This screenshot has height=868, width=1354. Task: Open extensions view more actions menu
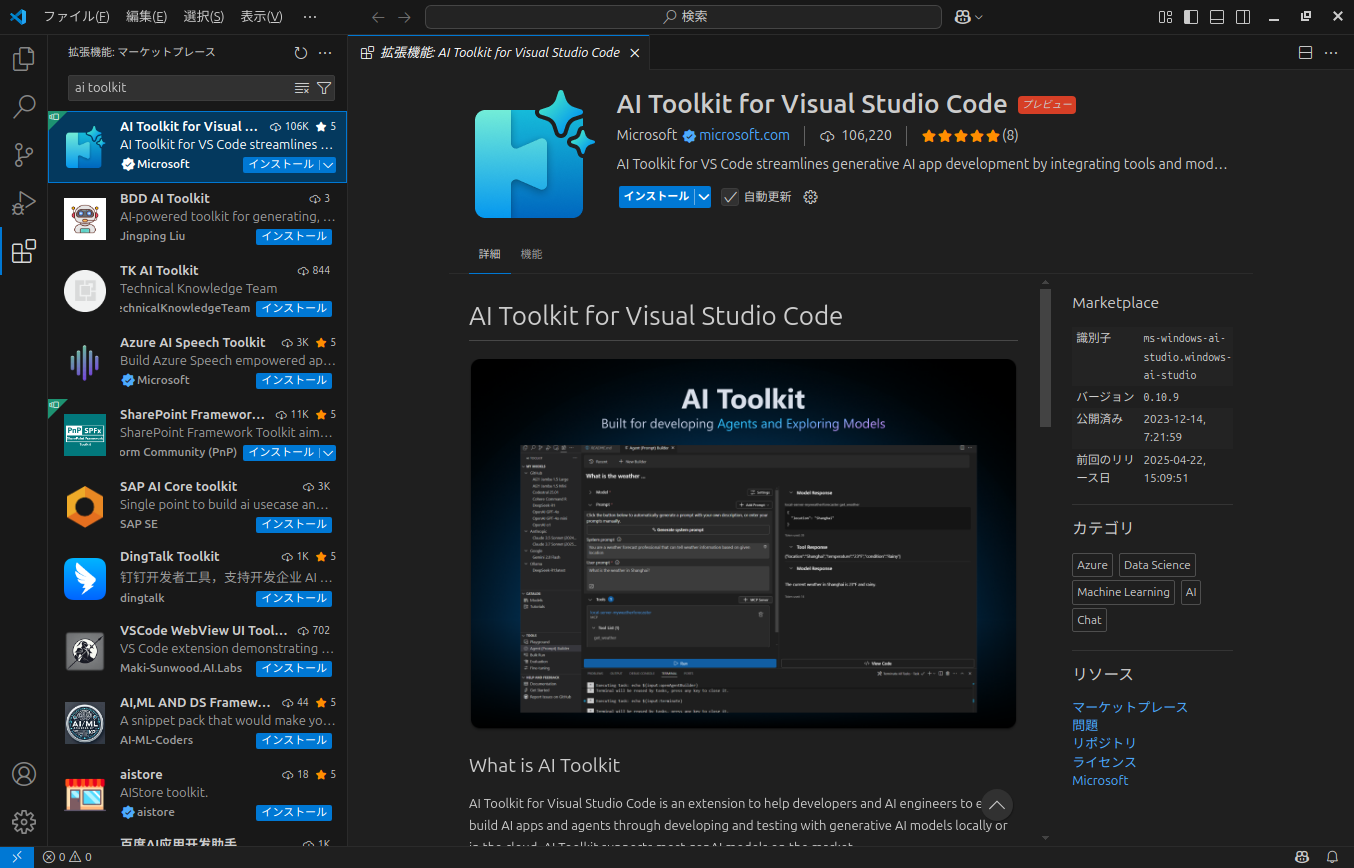pyautogui.click(x=325, y=52)
